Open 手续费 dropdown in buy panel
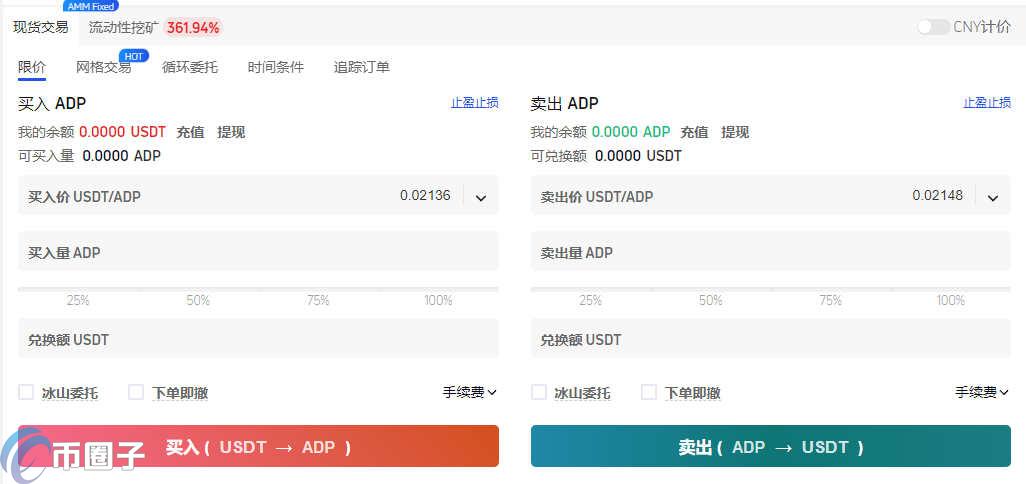The height and width of the screenshot is (484, 1026). point(470,393)
